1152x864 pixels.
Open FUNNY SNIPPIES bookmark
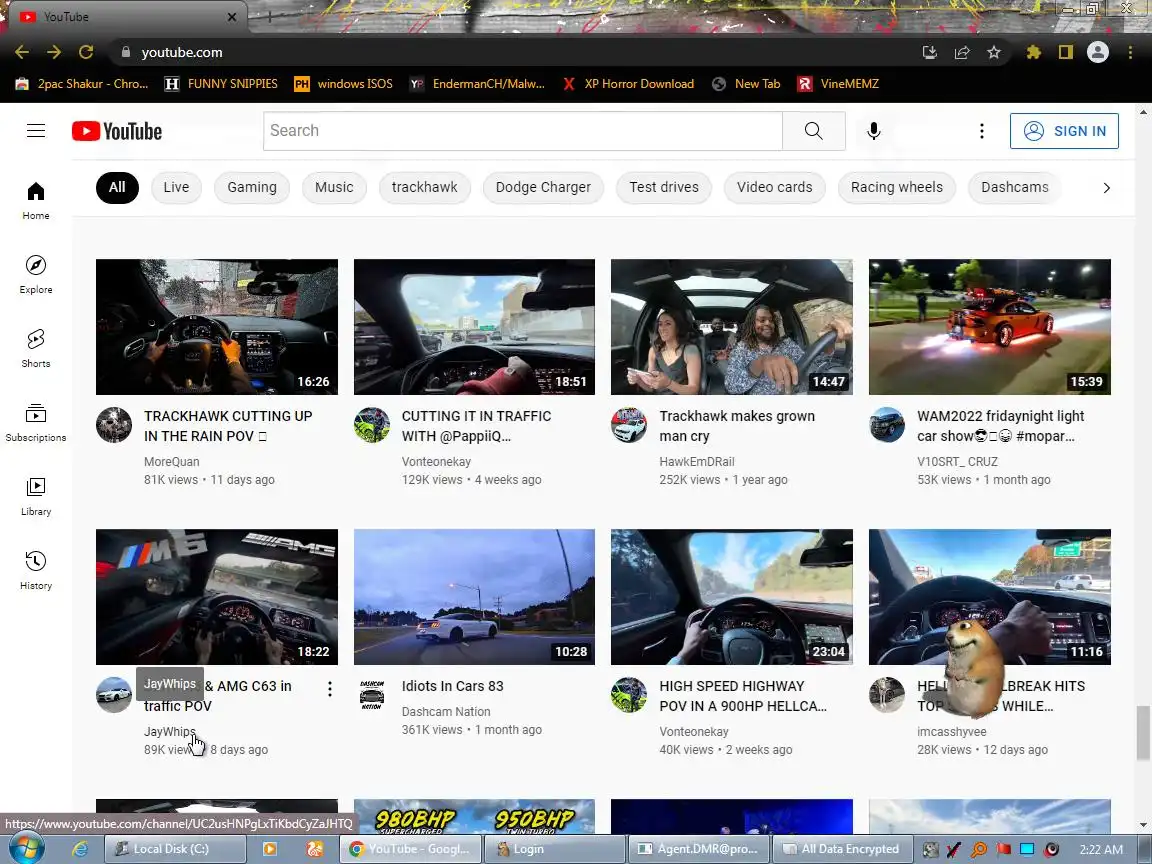click(x=221, y=84)
